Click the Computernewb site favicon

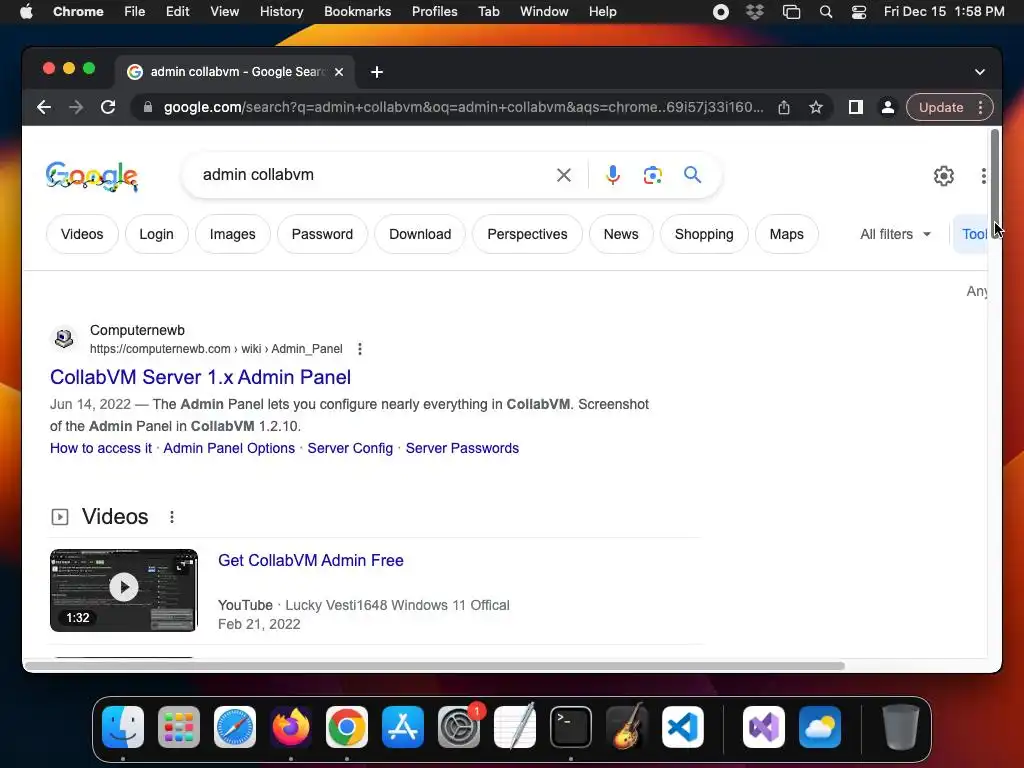(63, 338)
